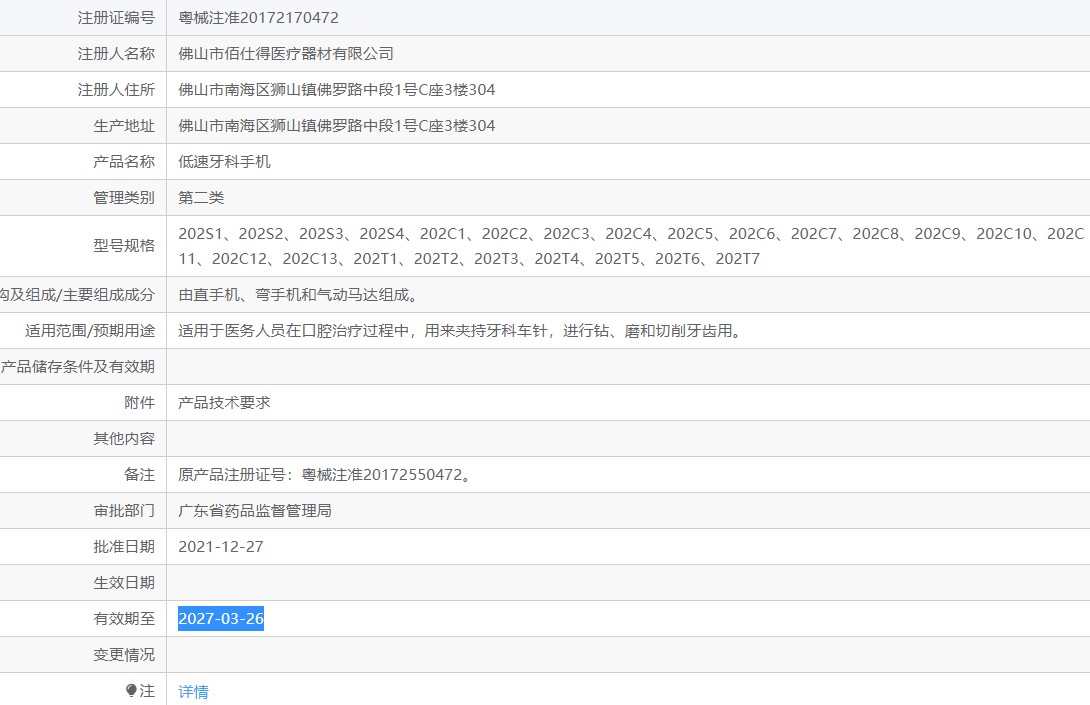Click the product name 低速牙科手机
This screenshot has width=1090, height=705.
coord(225,162)
